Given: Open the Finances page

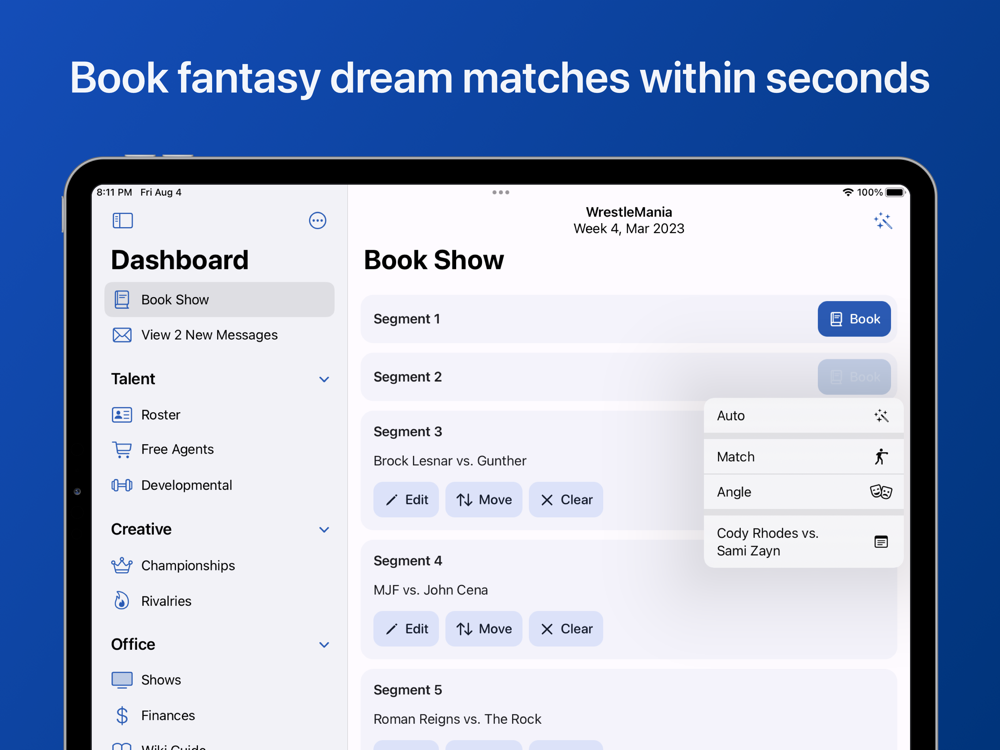Looking at the screenshot, I should coord(219,716).
